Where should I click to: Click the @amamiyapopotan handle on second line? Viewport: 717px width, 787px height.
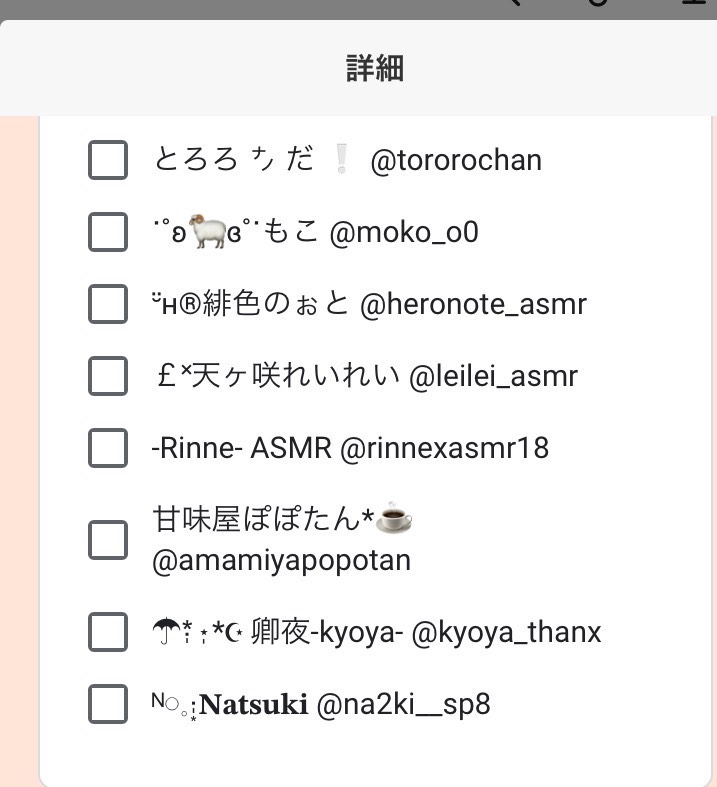[281, 560]
